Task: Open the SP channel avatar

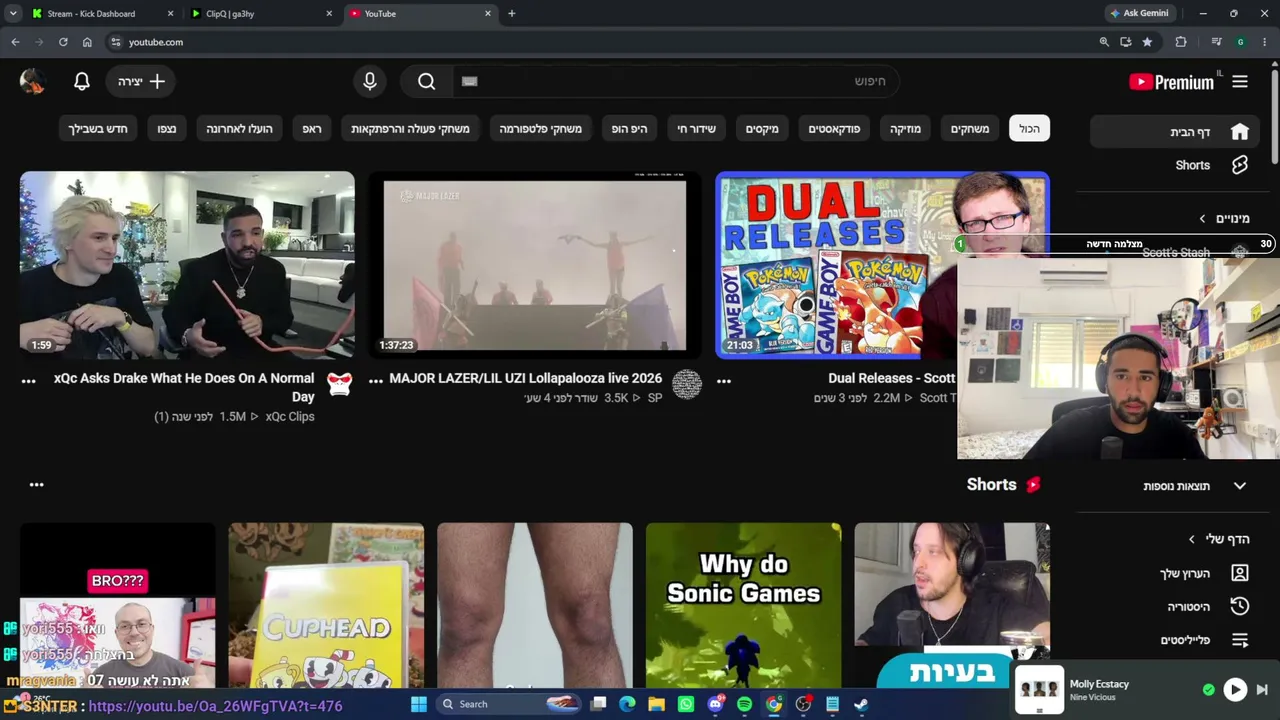Action: [x=687, y=384]
